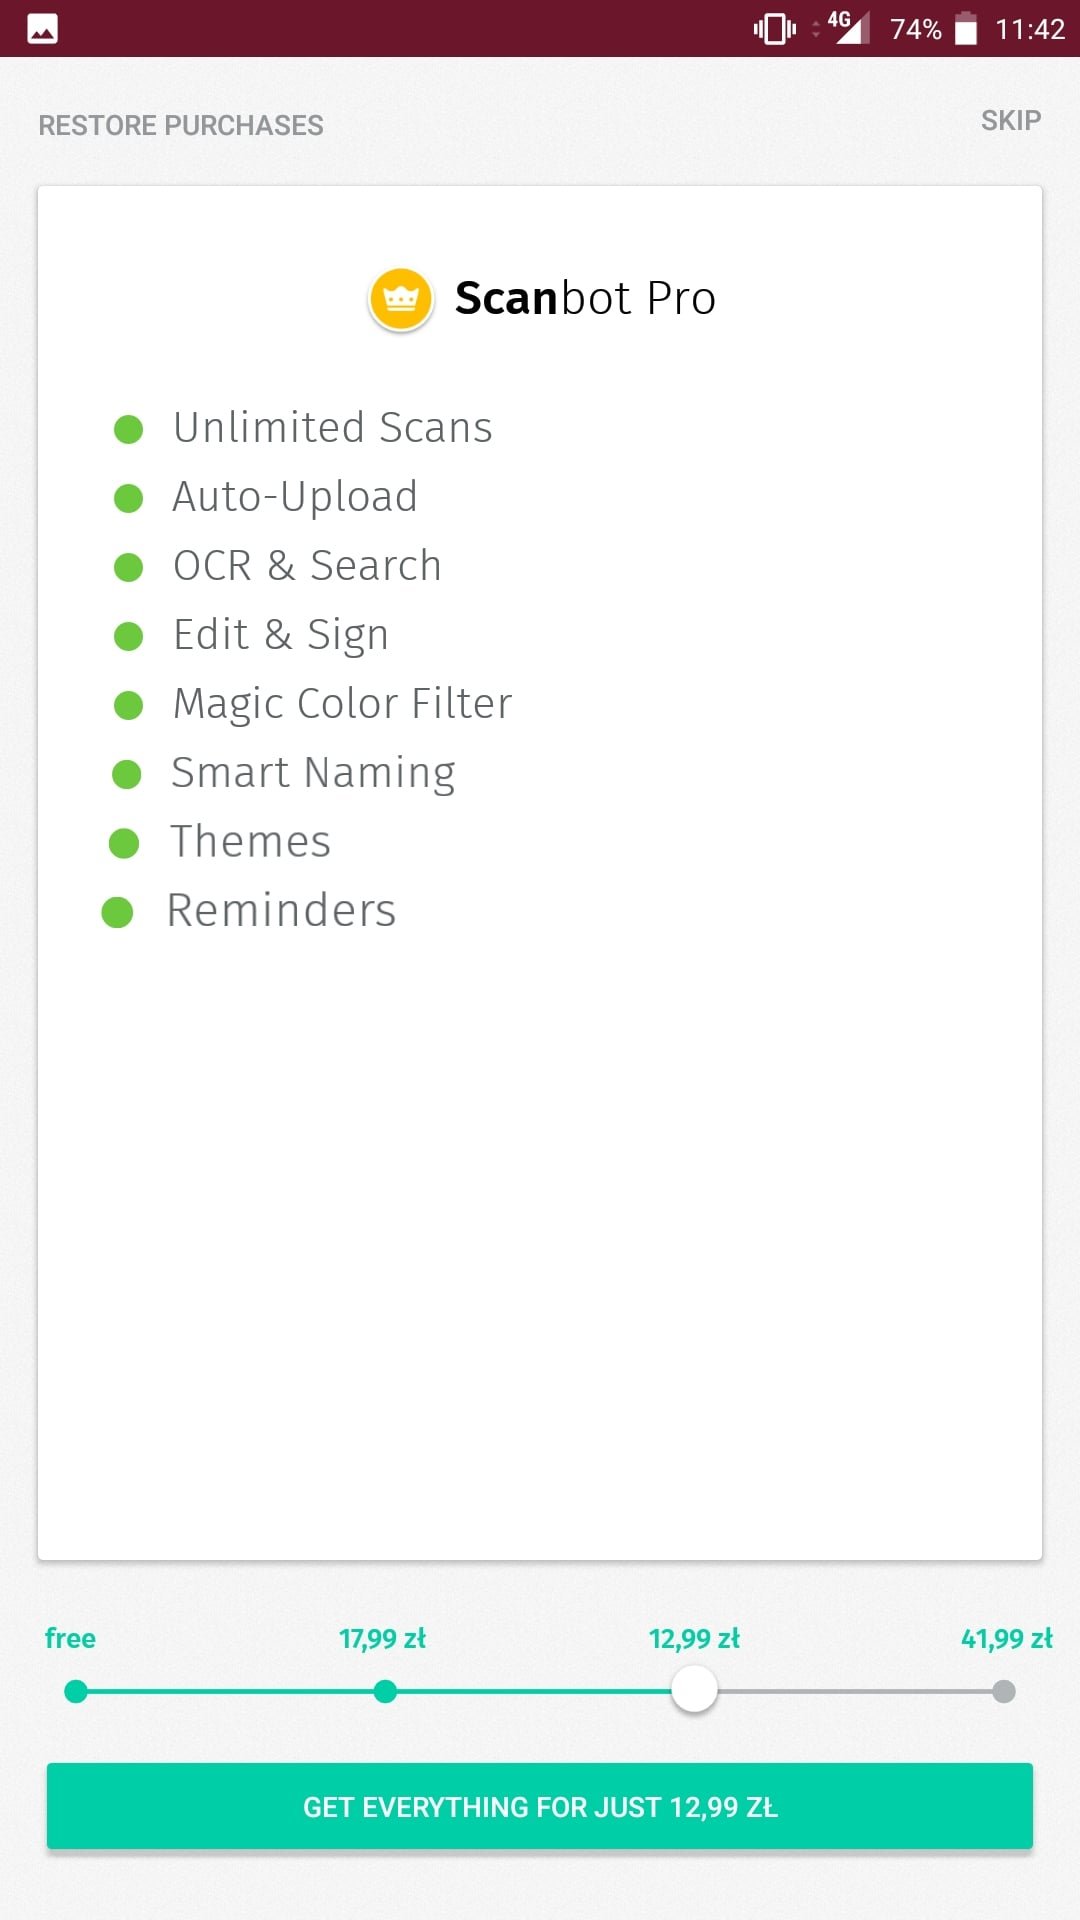The width and height of the screenshot is (1080, 1920).
Task: Tap the green bullet beside Auto-Upload
Action: coord(129,498)
